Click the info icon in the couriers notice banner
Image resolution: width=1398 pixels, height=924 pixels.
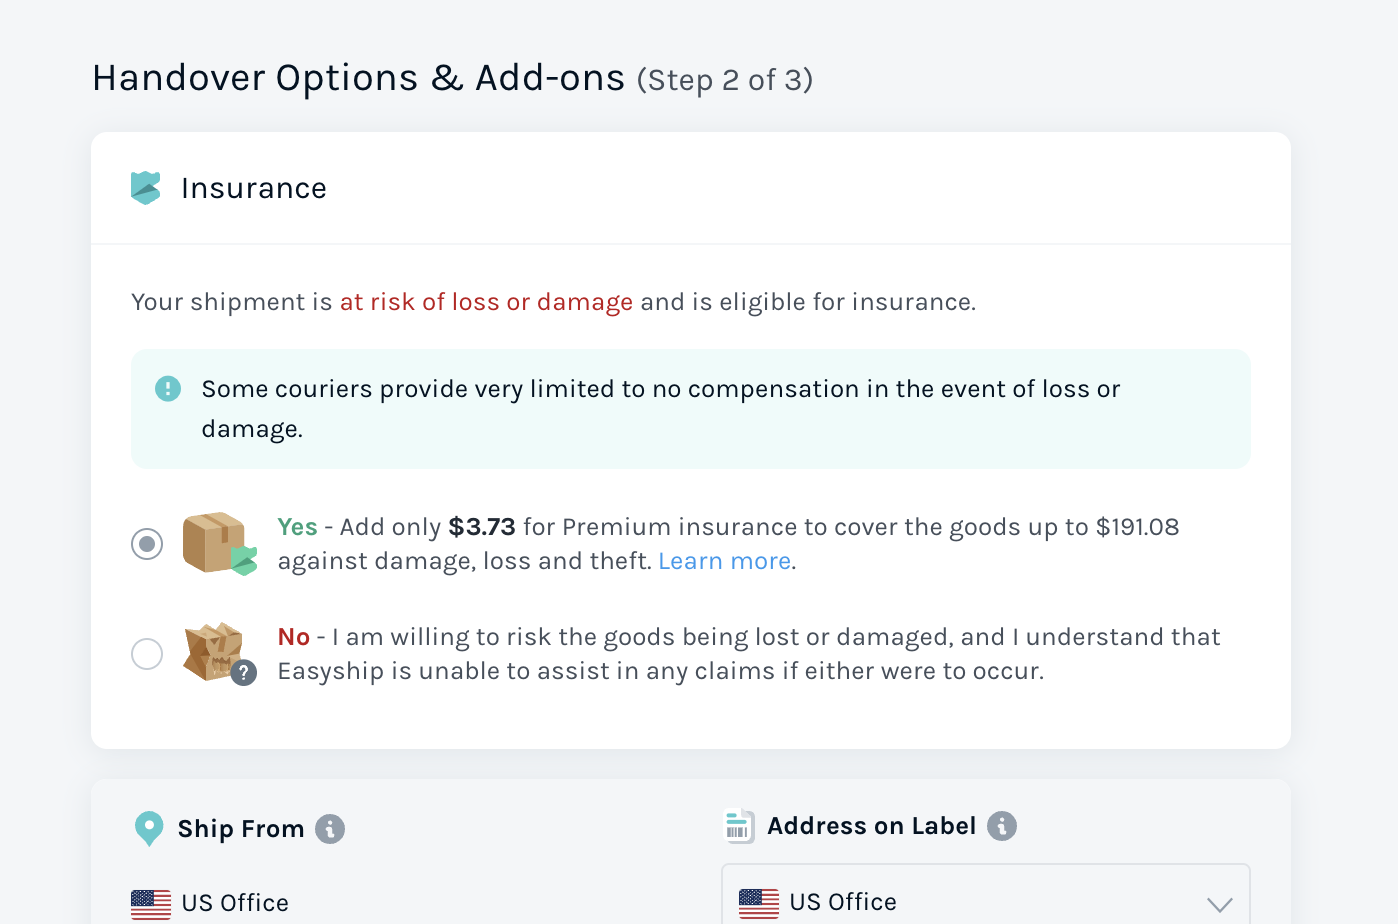[168, 389]
